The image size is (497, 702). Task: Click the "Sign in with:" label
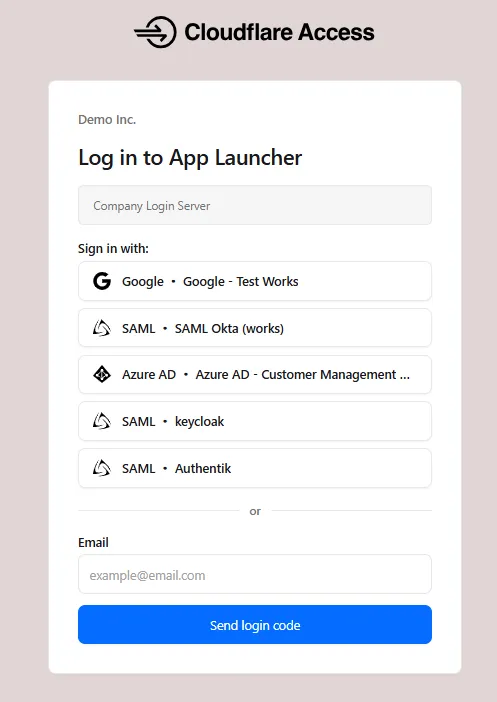coord(113,248)
